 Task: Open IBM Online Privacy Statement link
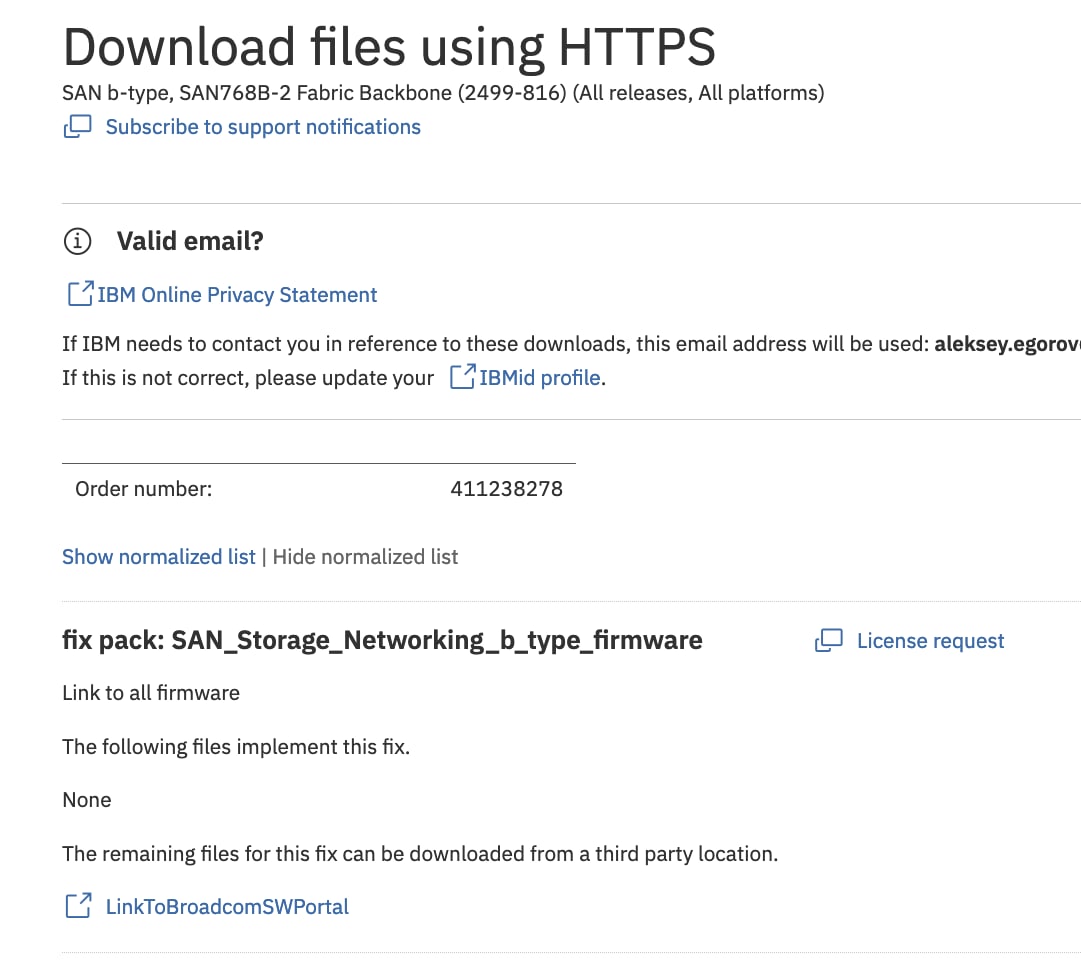[236, 295]
